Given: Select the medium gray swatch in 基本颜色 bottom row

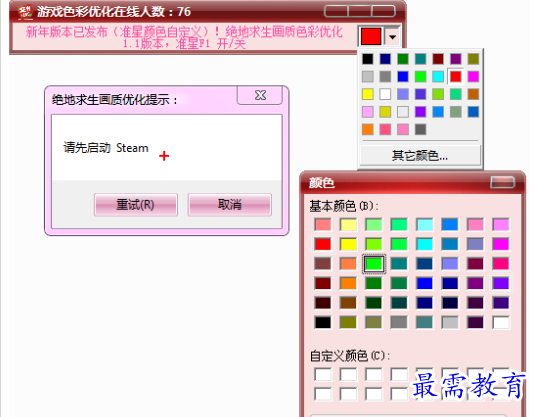Looking at the screenshot, I should click(399, 322).
